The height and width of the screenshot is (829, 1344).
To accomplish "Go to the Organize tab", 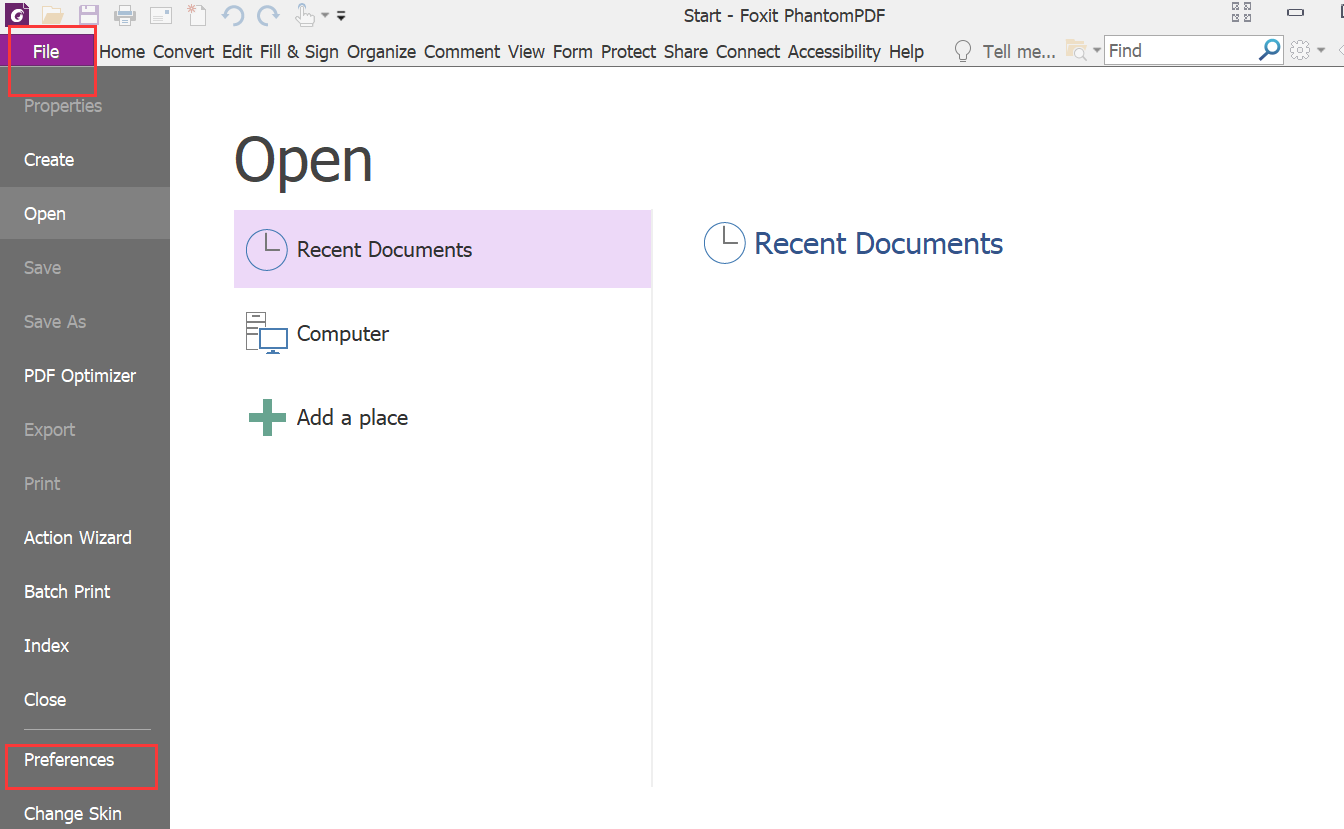I will (381, 52).
